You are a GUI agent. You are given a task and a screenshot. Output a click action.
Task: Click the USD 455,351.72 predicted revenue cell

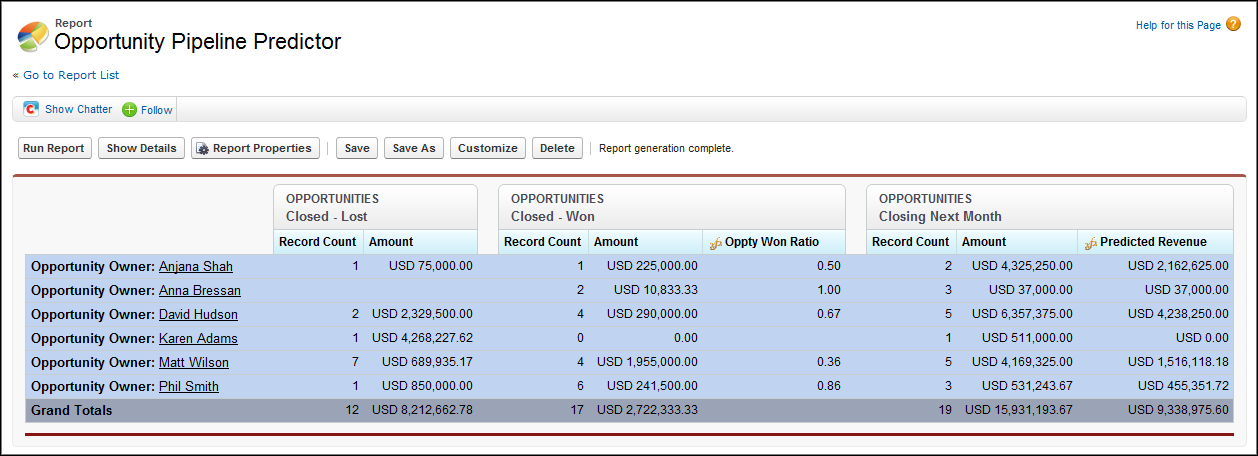click(1183, 386)
